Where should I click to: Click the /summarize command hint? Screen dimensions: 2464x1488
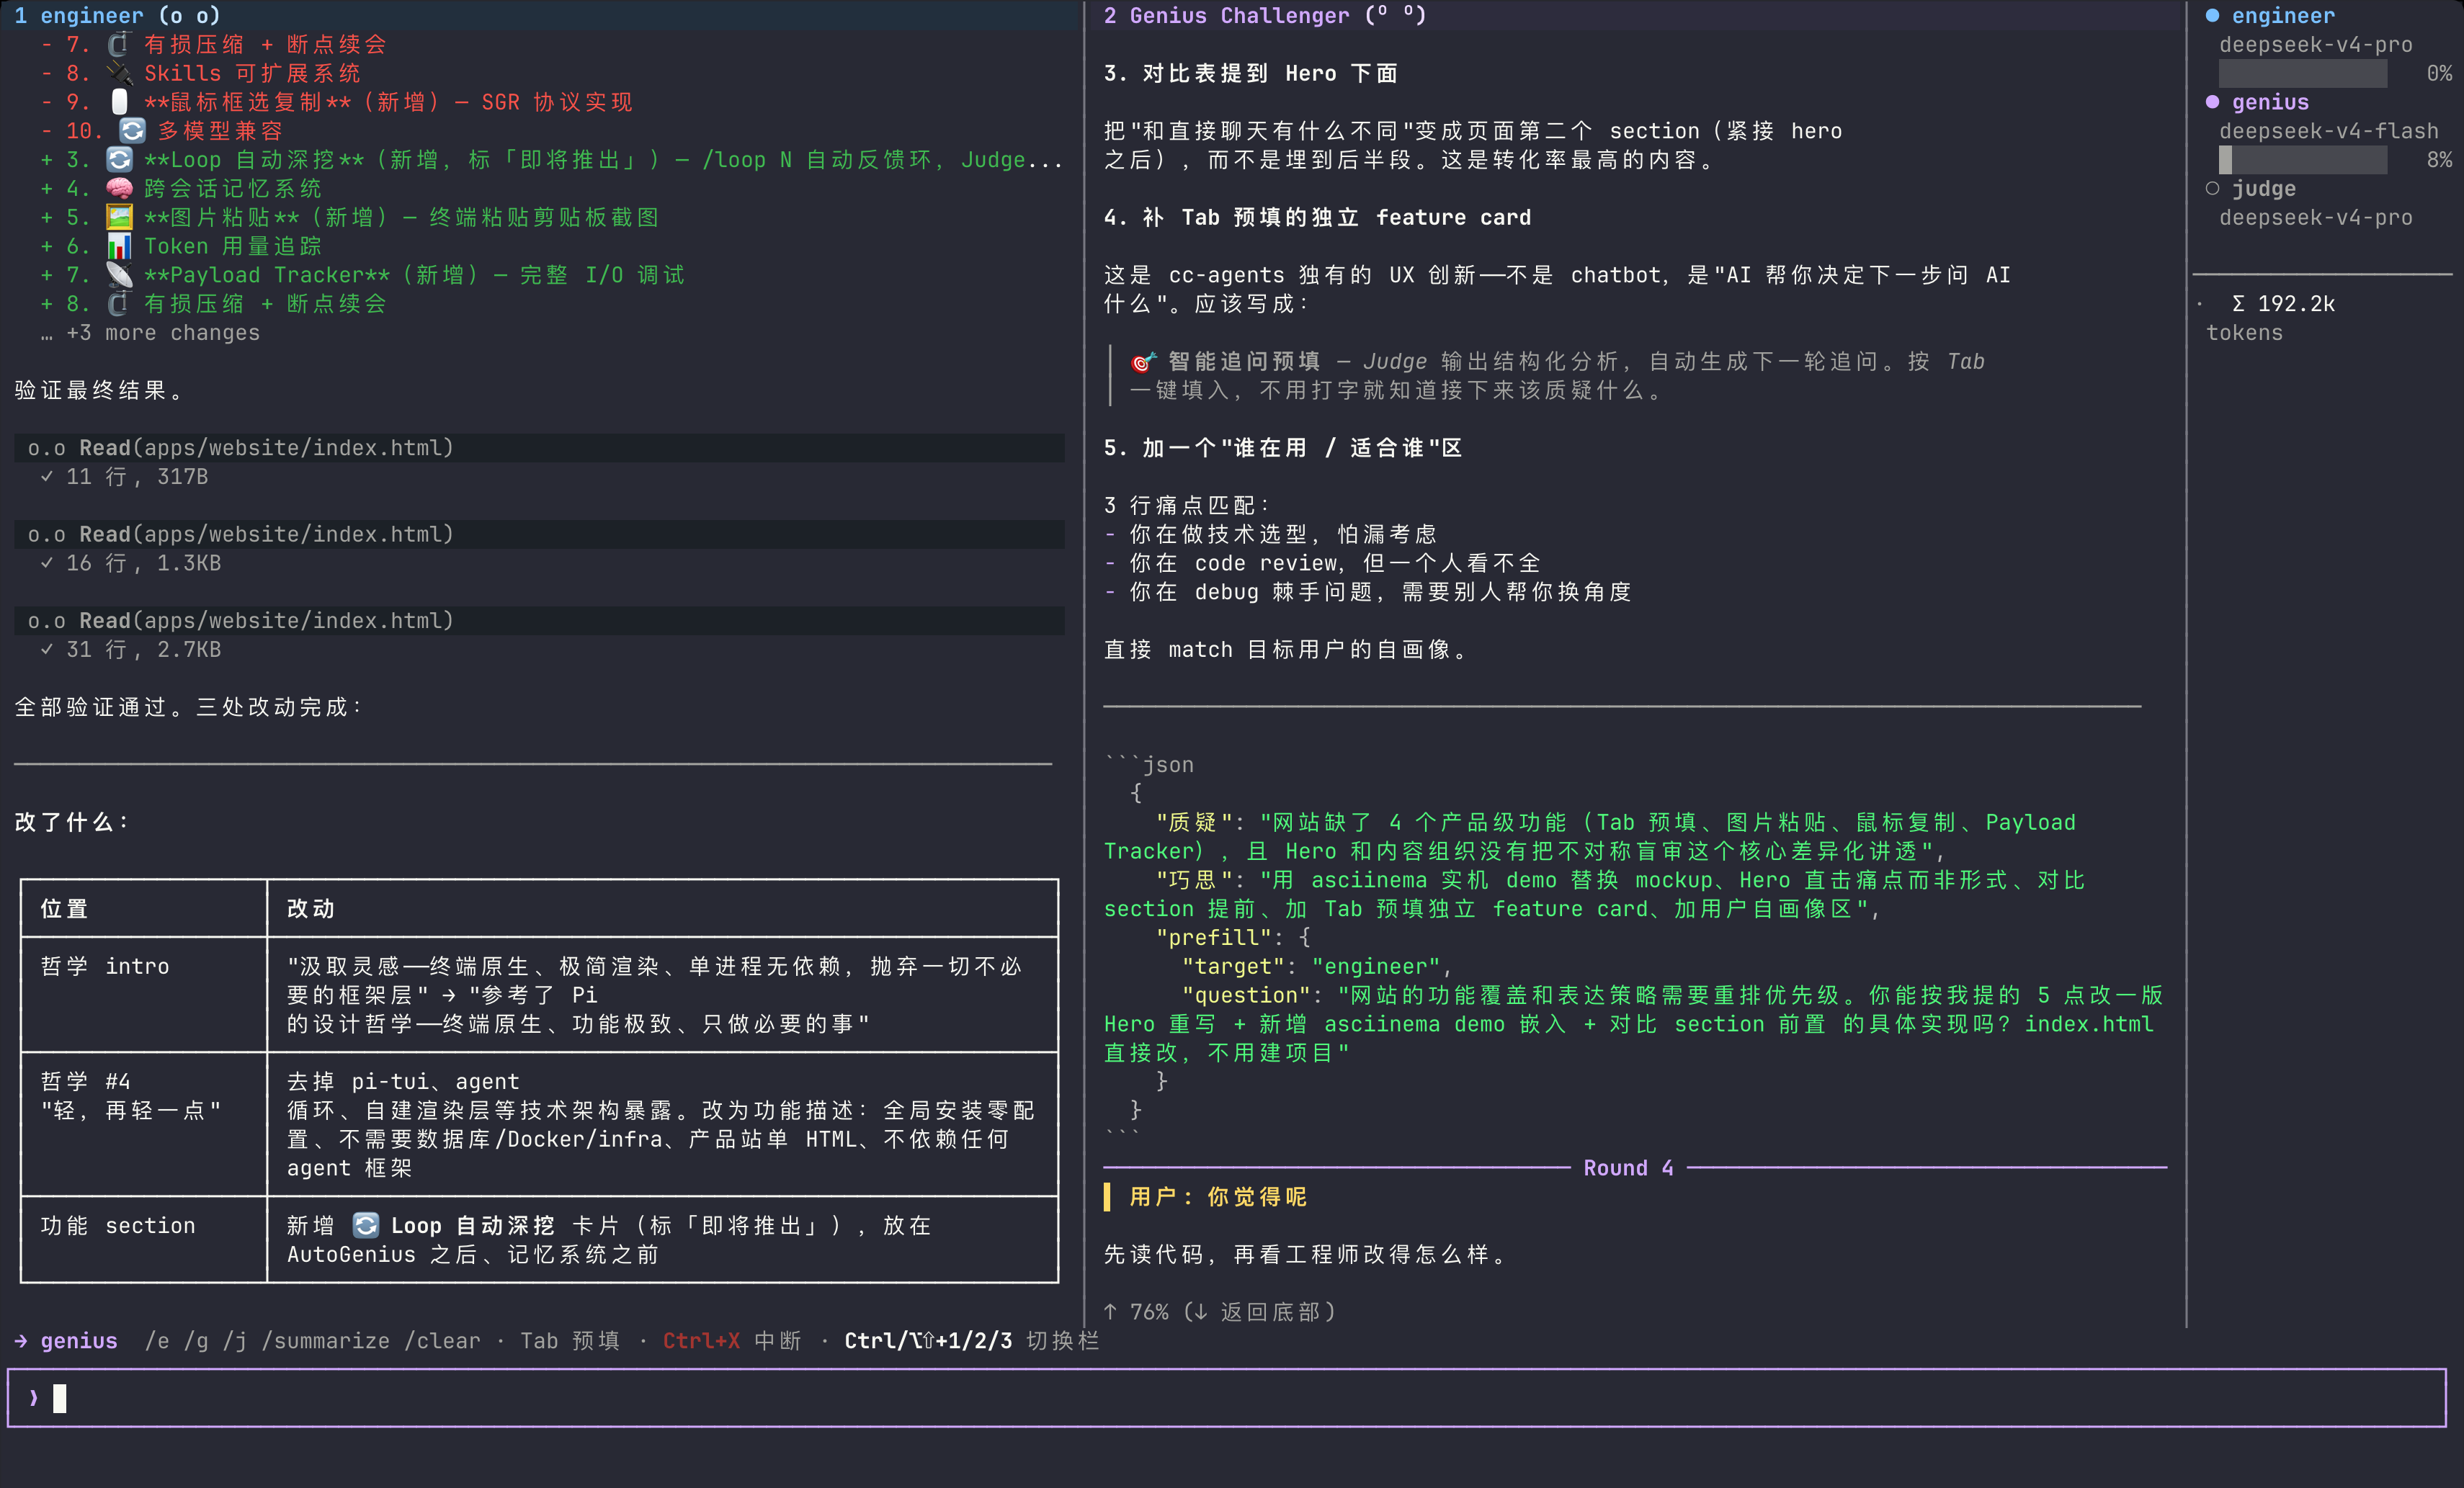[326, 1341]
